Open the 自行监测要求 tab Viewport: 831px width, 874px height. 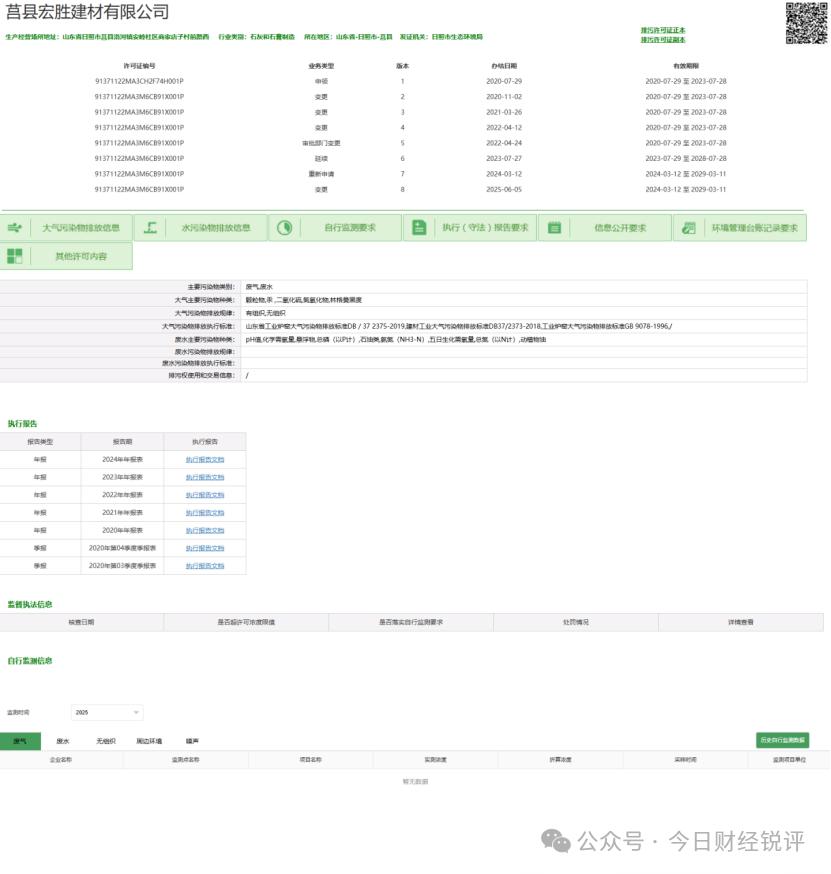tap(336, 227)
